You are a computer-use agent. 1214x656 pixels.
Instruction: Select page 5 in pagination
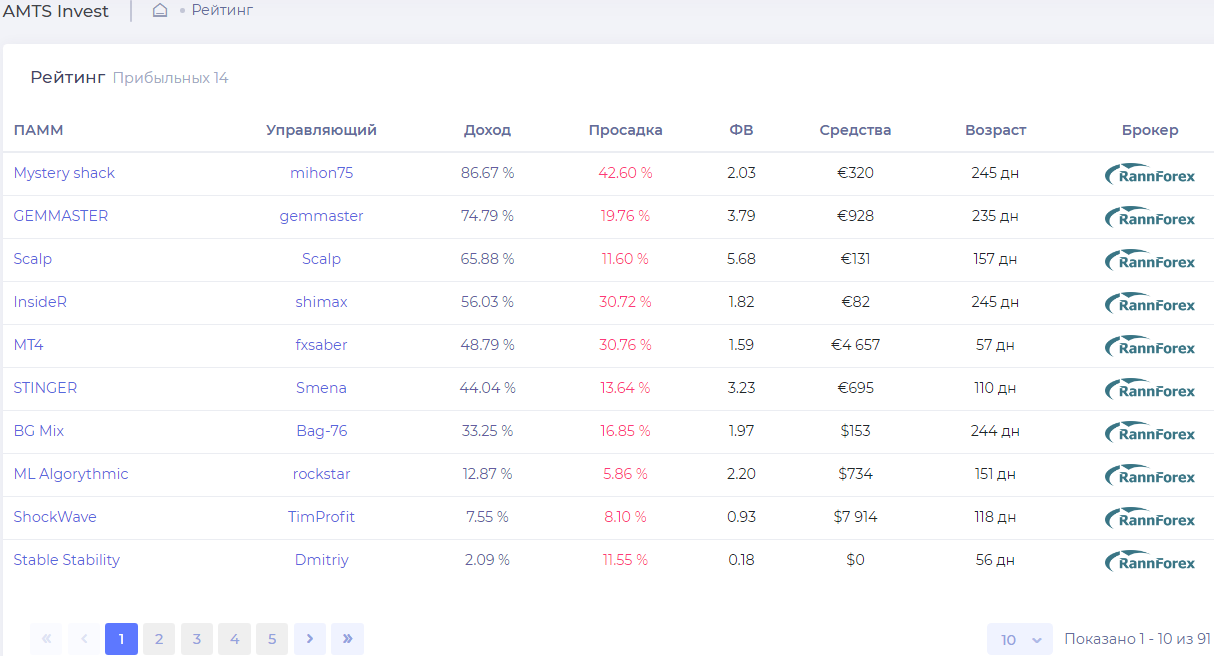(272, 639)
